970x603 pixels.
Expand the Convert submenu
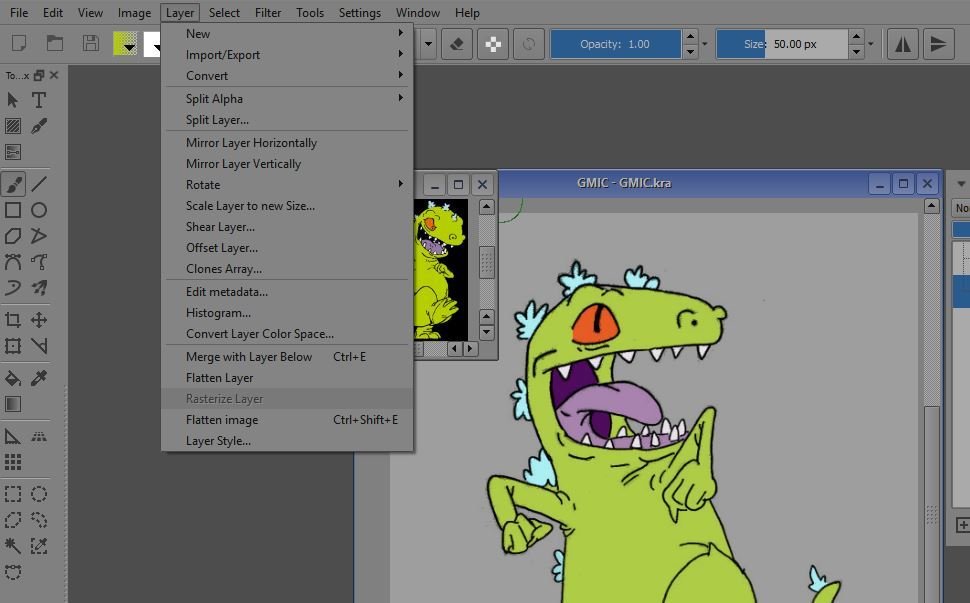point(287,75)
